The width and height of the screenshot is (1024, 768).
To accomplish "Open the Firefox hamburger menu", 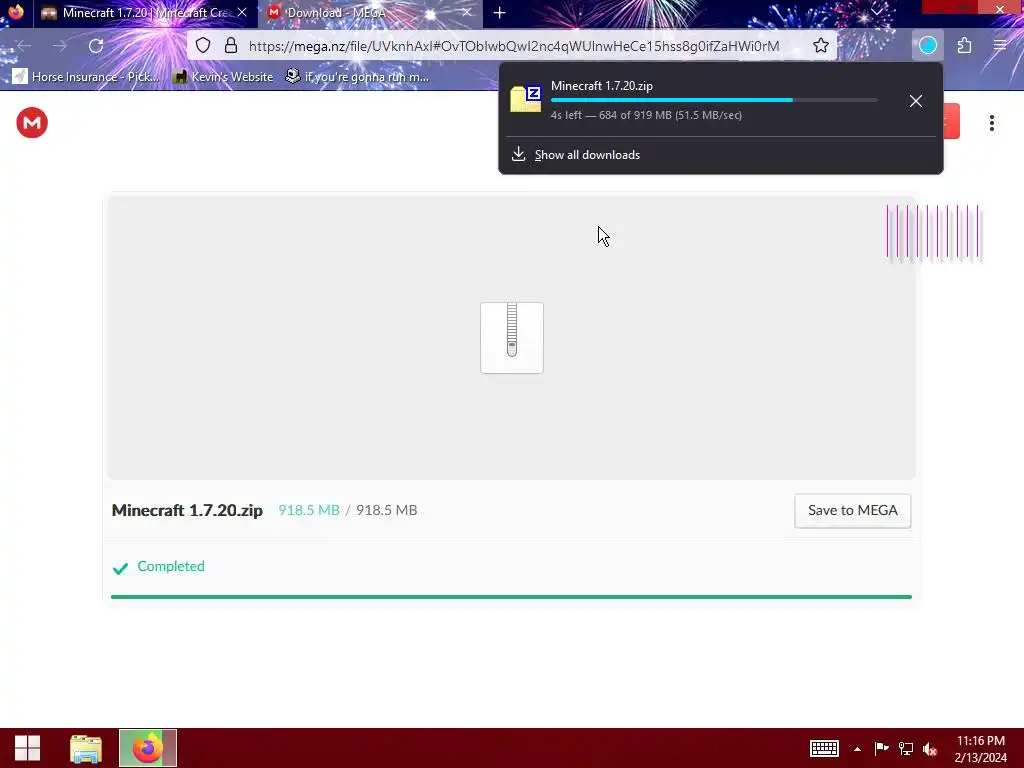I will (1000, 46).
